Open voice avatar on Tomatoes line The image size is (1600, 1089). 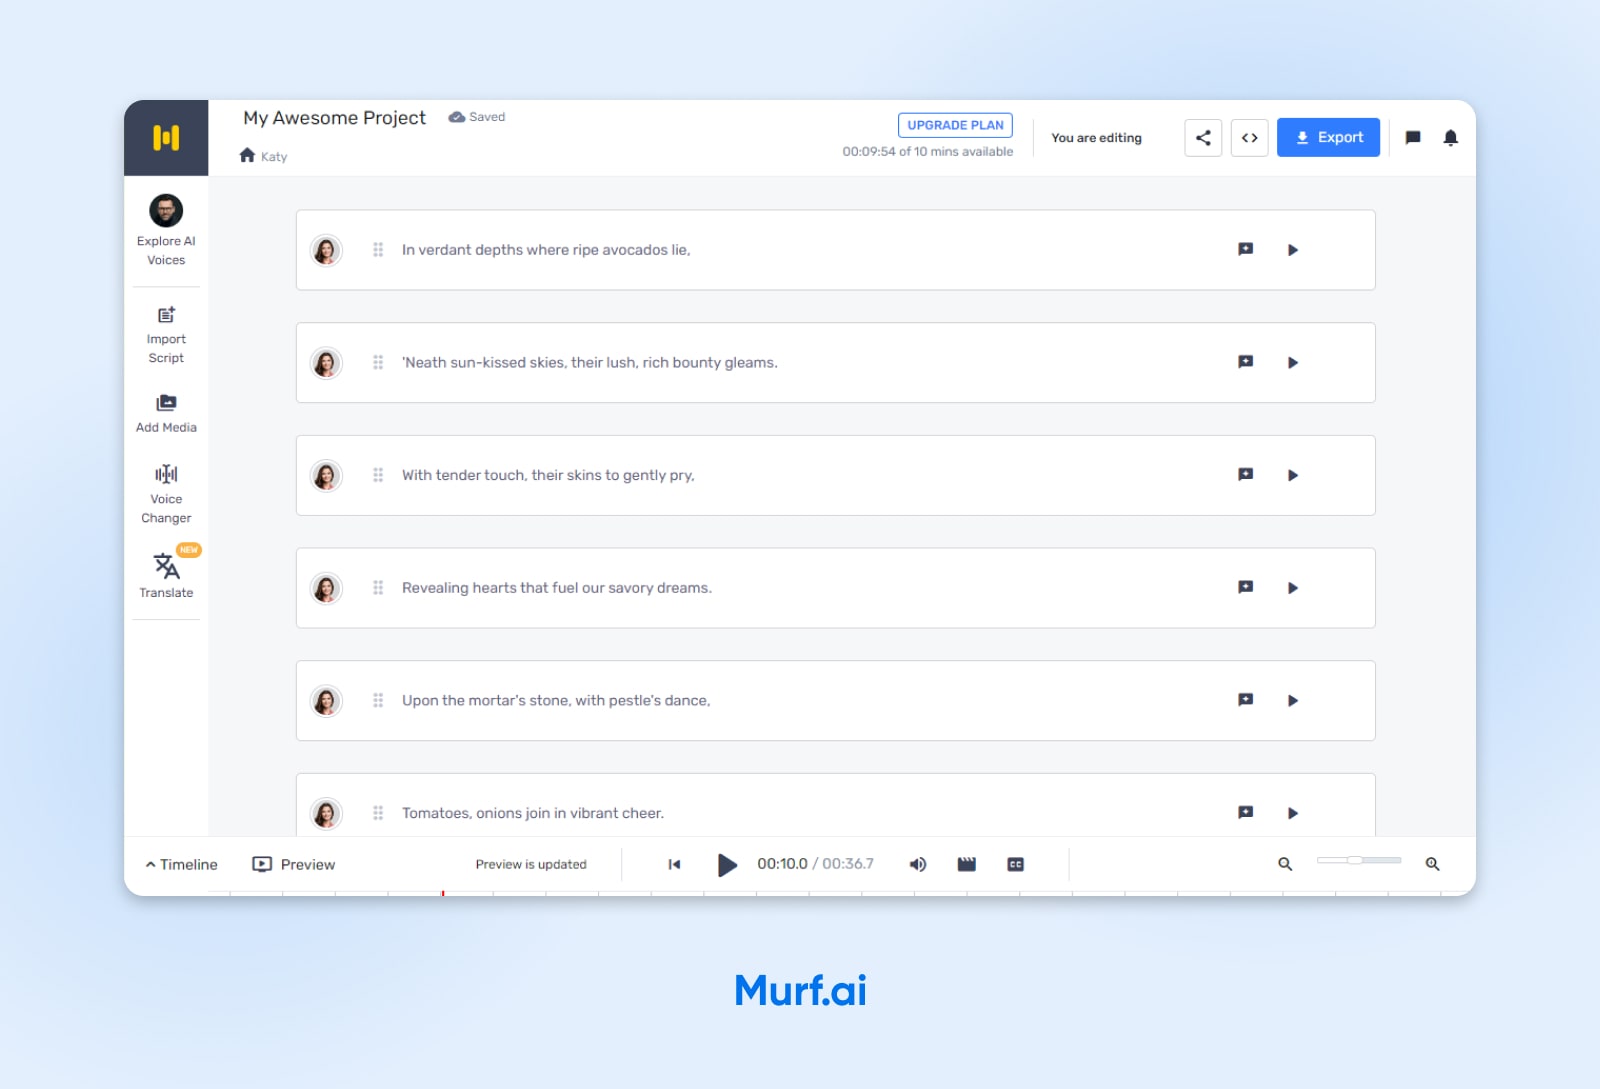pos(326,813)
